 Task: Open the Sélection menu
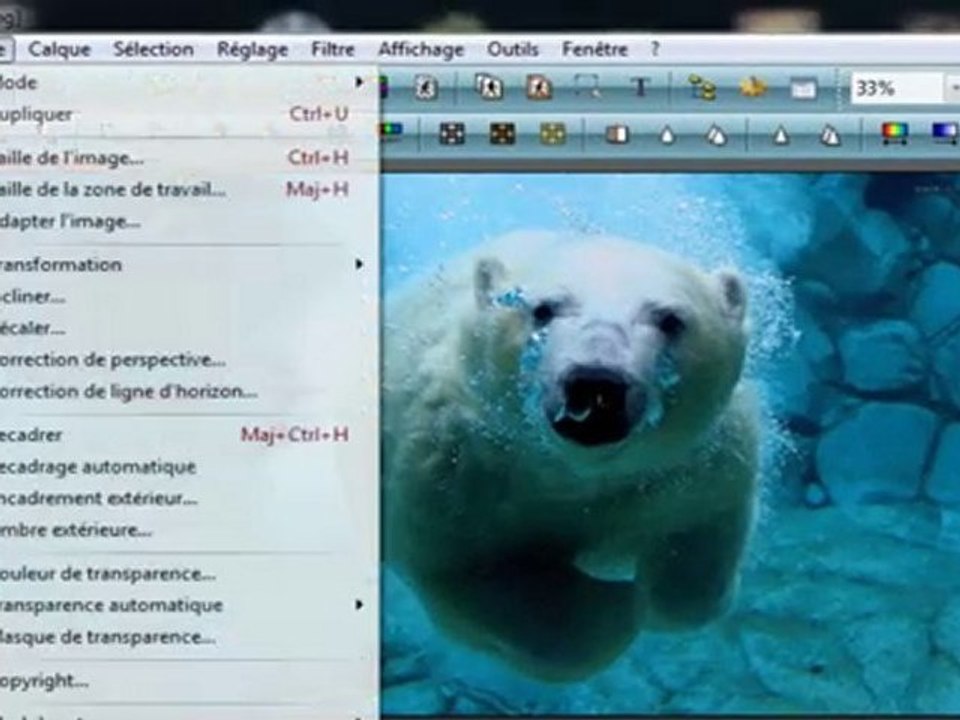pos(153,49)
